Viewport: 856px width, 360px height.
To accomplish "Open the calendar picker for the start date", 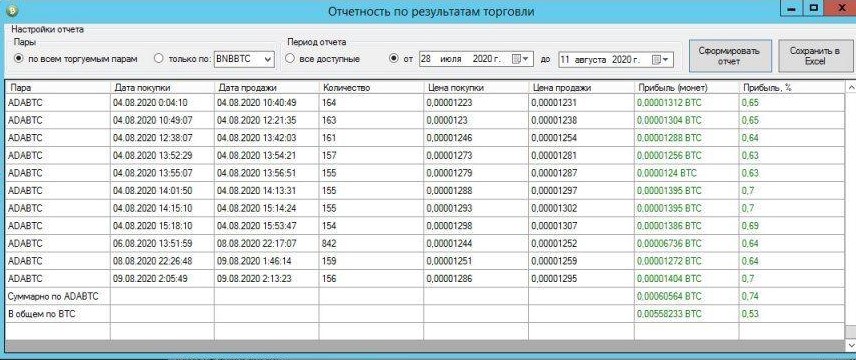I will [x=519, y=59].
